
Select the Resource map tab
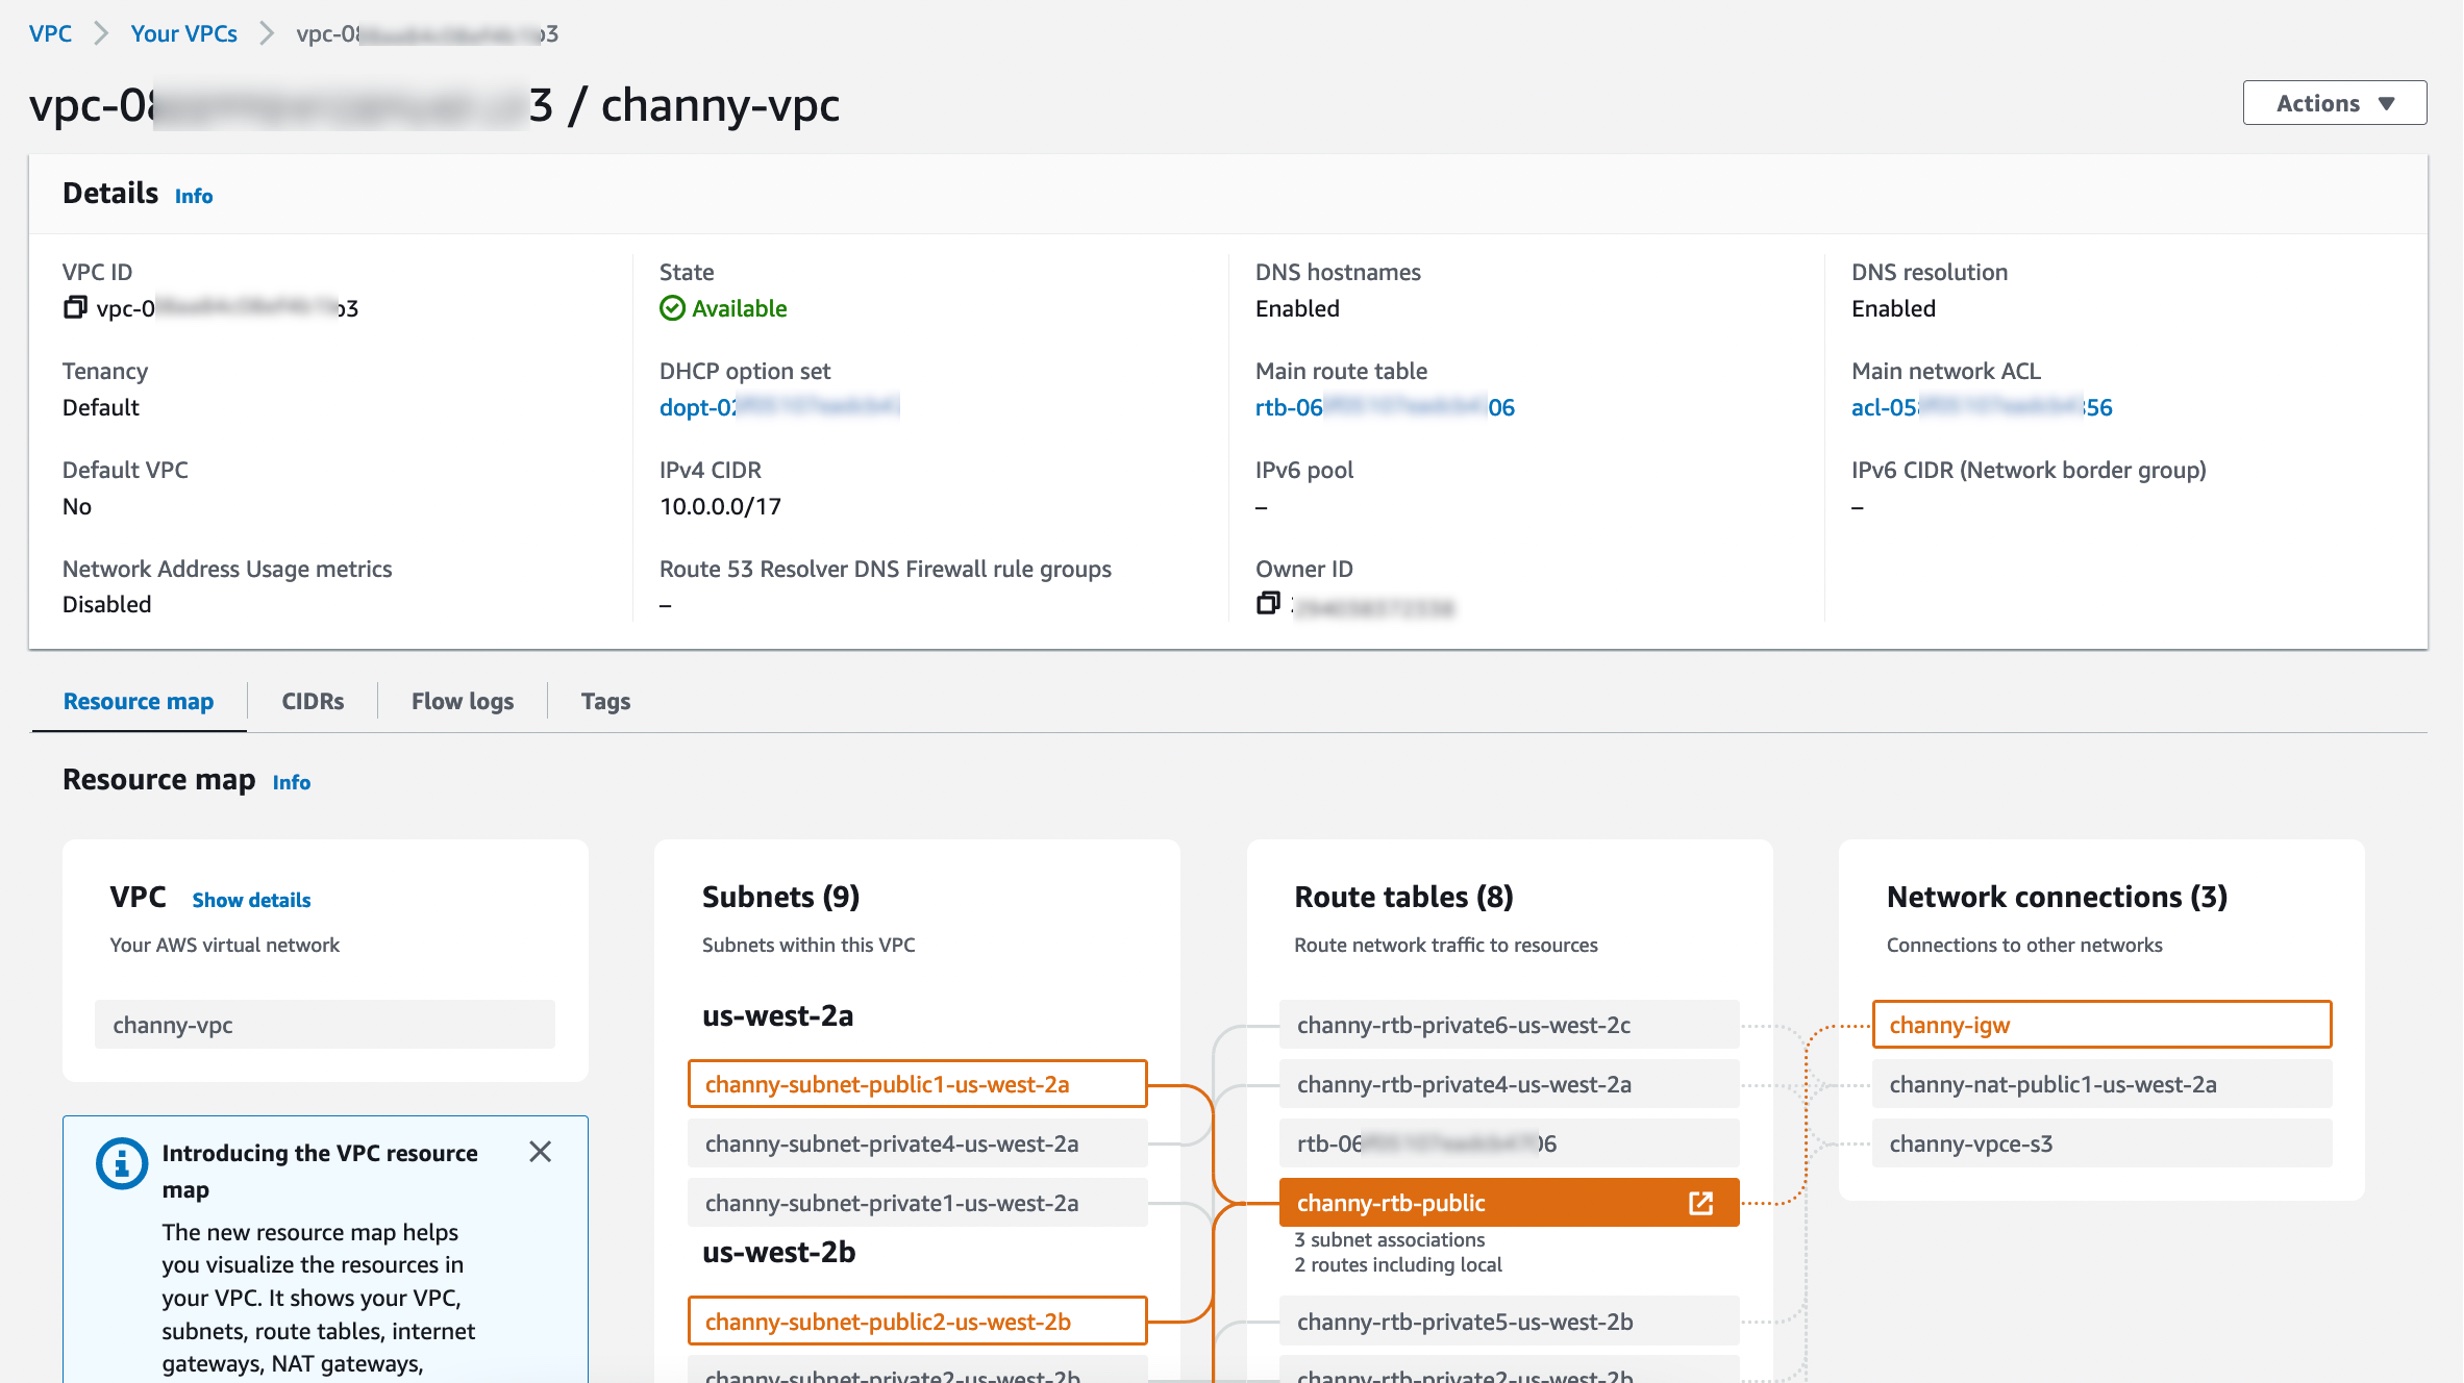click(137, 699)
